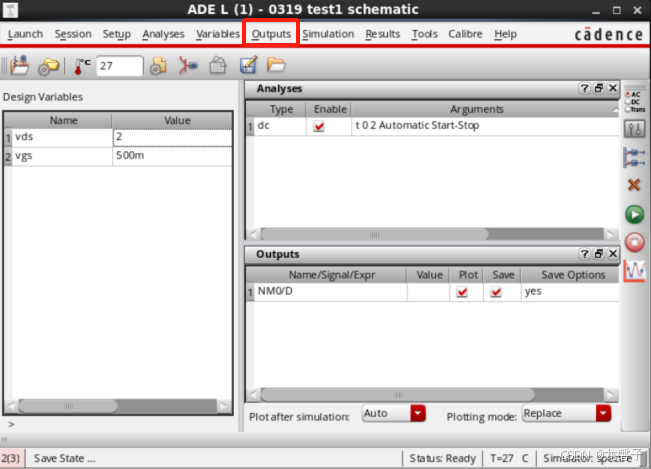Toggle the dc analysis Enable checkbox
The height and width of the screenshot is (469, 651).
click(x=319, y=126)
